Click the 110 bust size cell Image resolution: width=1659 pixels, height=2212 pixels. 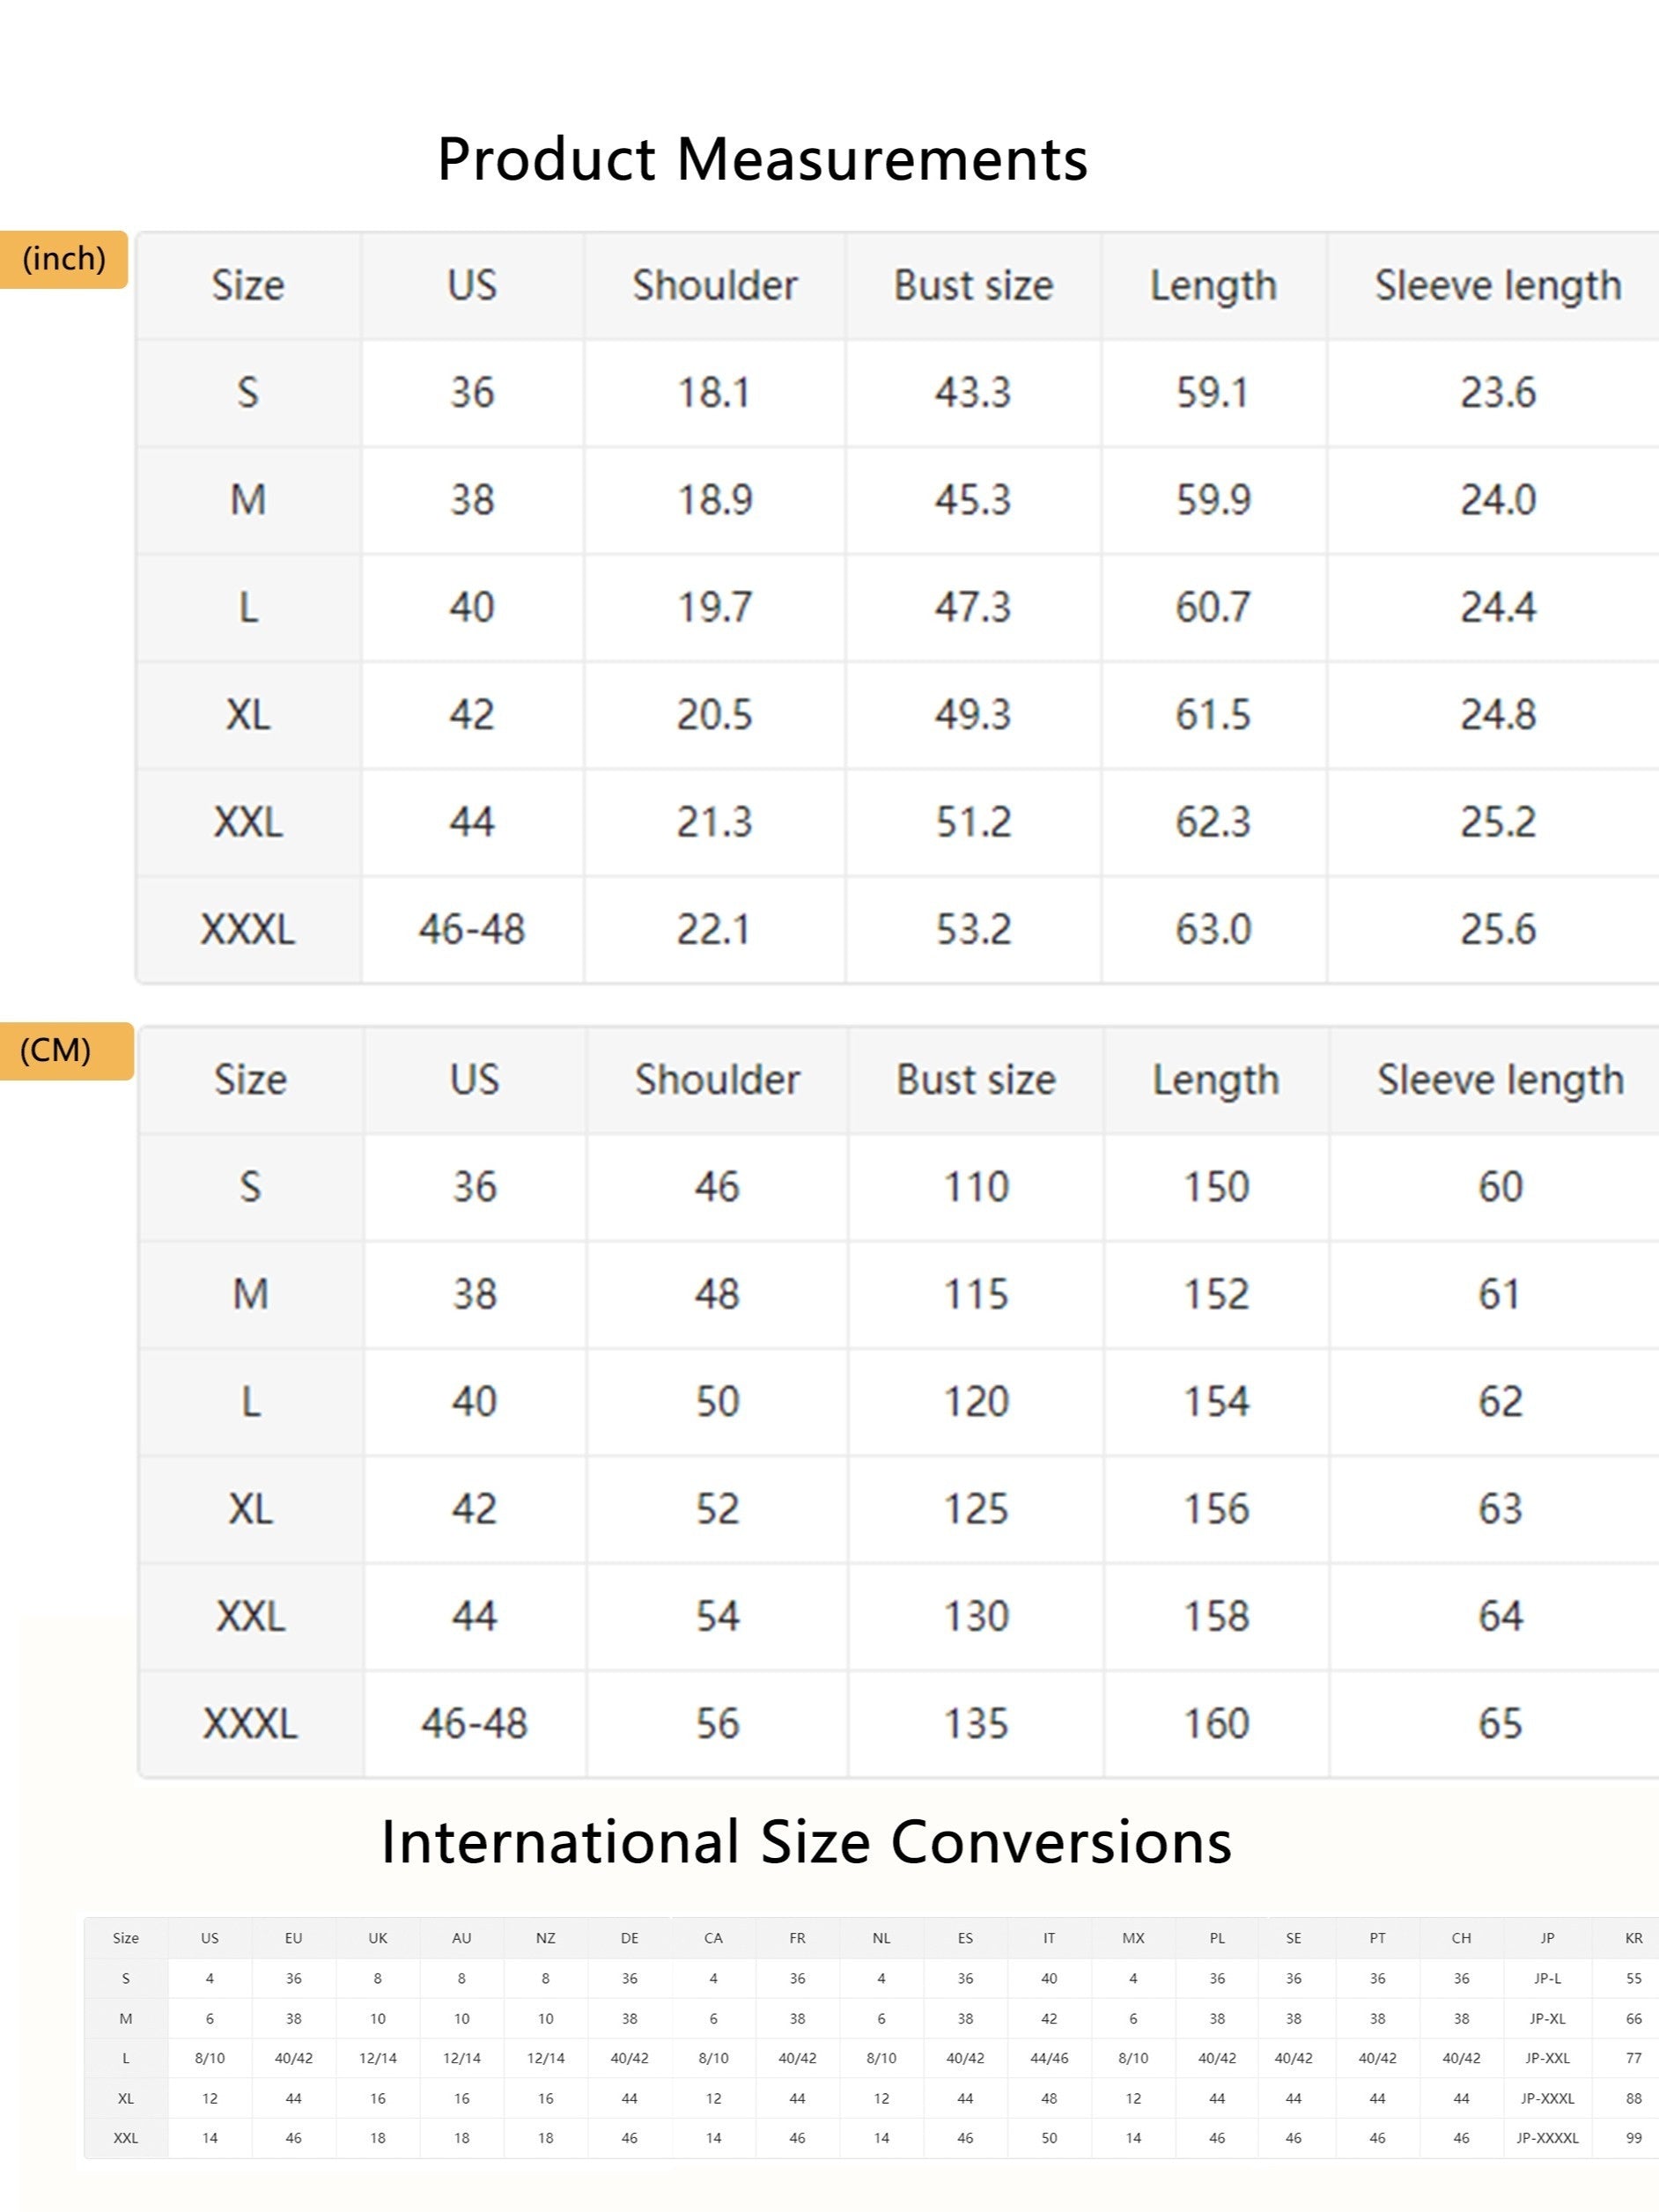point(976,1187)
